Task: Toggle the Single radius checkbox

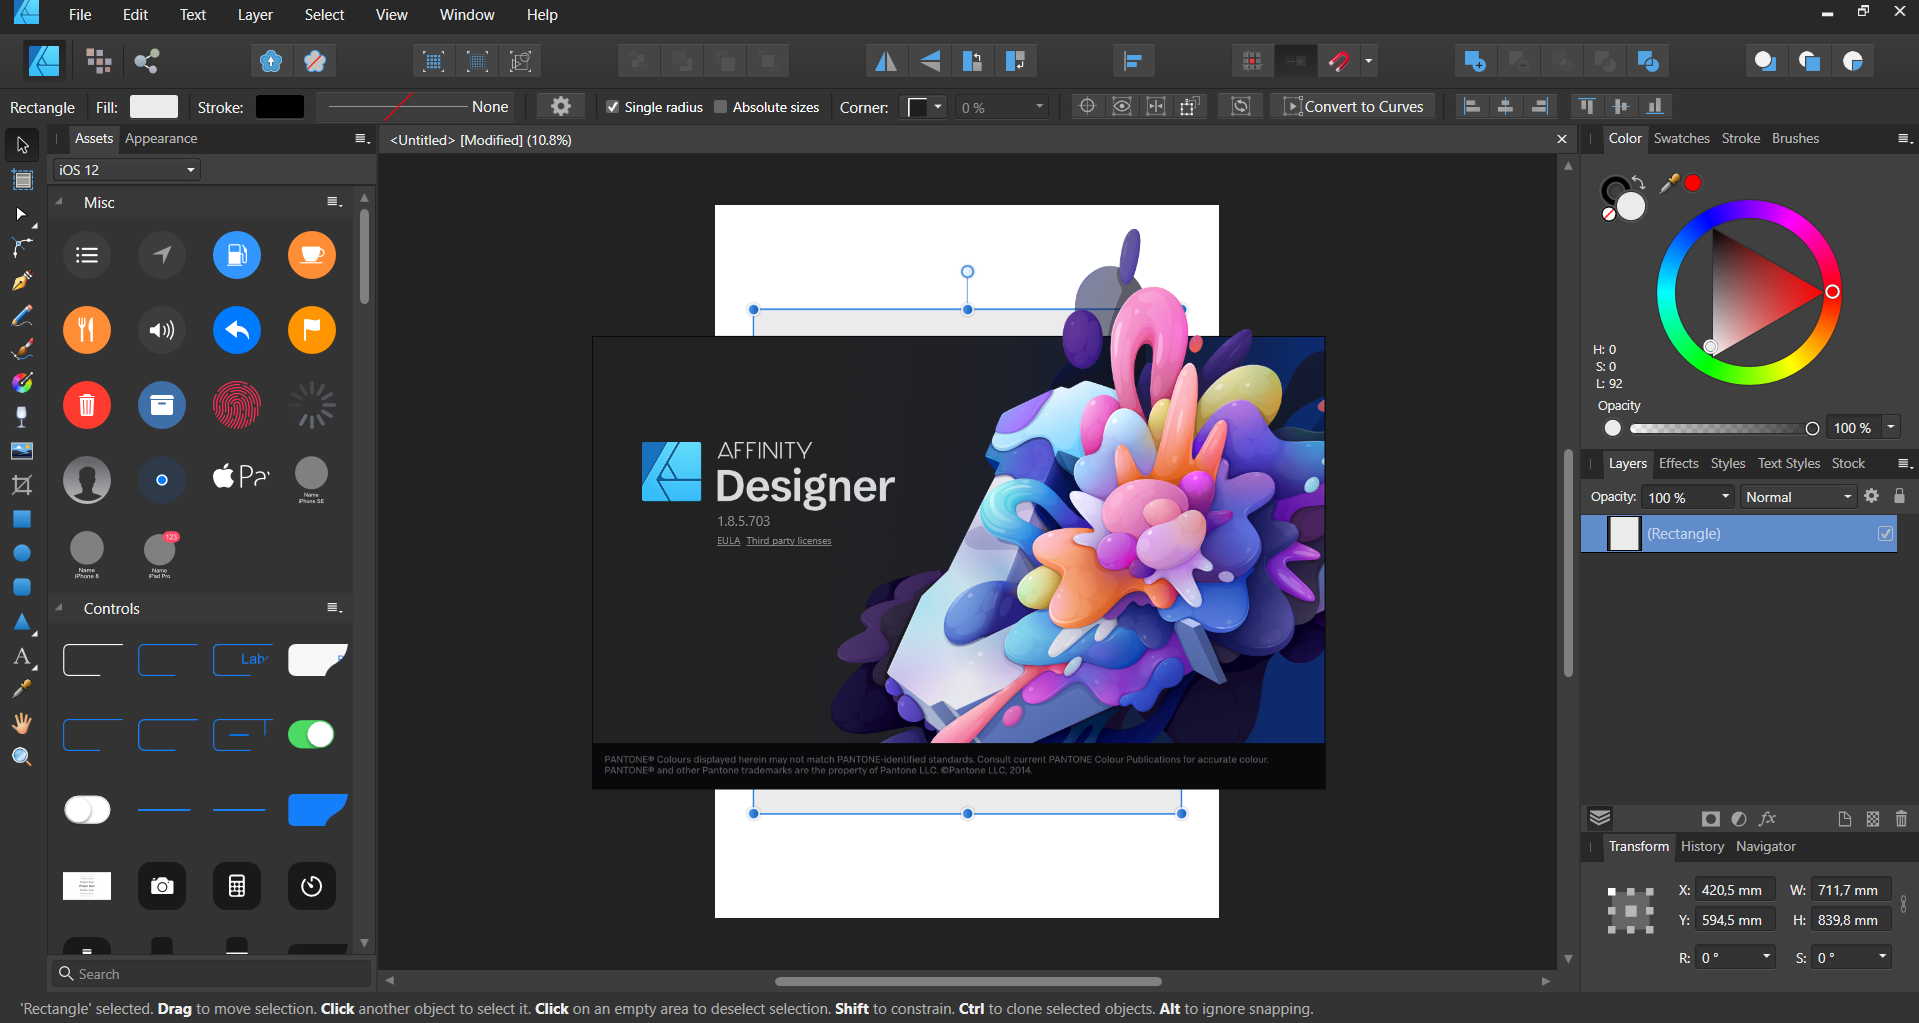Action: point(613,107)
